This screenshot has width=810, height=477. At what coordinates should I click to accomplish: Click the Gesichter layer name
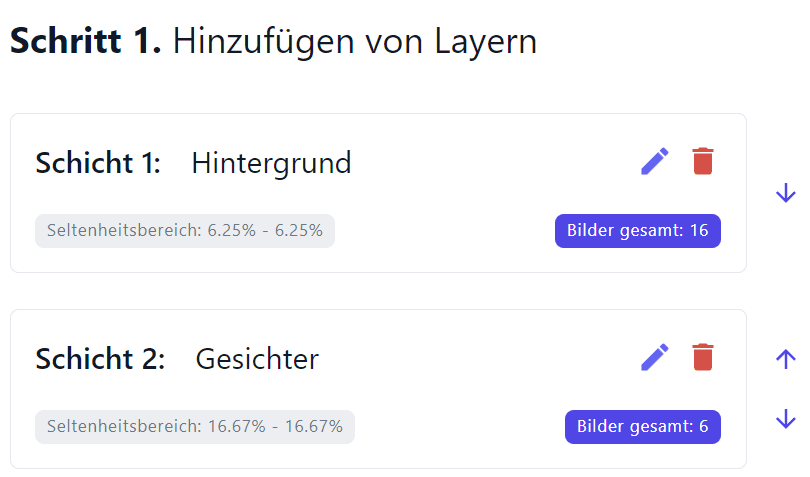click(257, 359)
